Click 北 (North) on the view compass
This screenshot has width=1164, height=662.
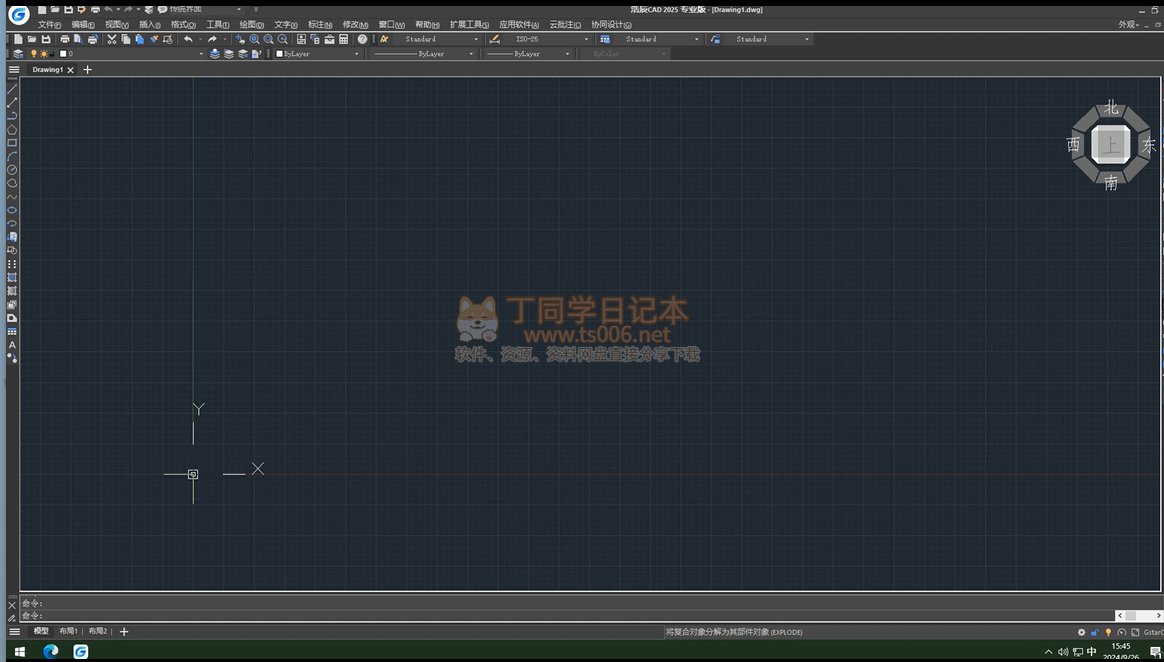[1111, 108]
